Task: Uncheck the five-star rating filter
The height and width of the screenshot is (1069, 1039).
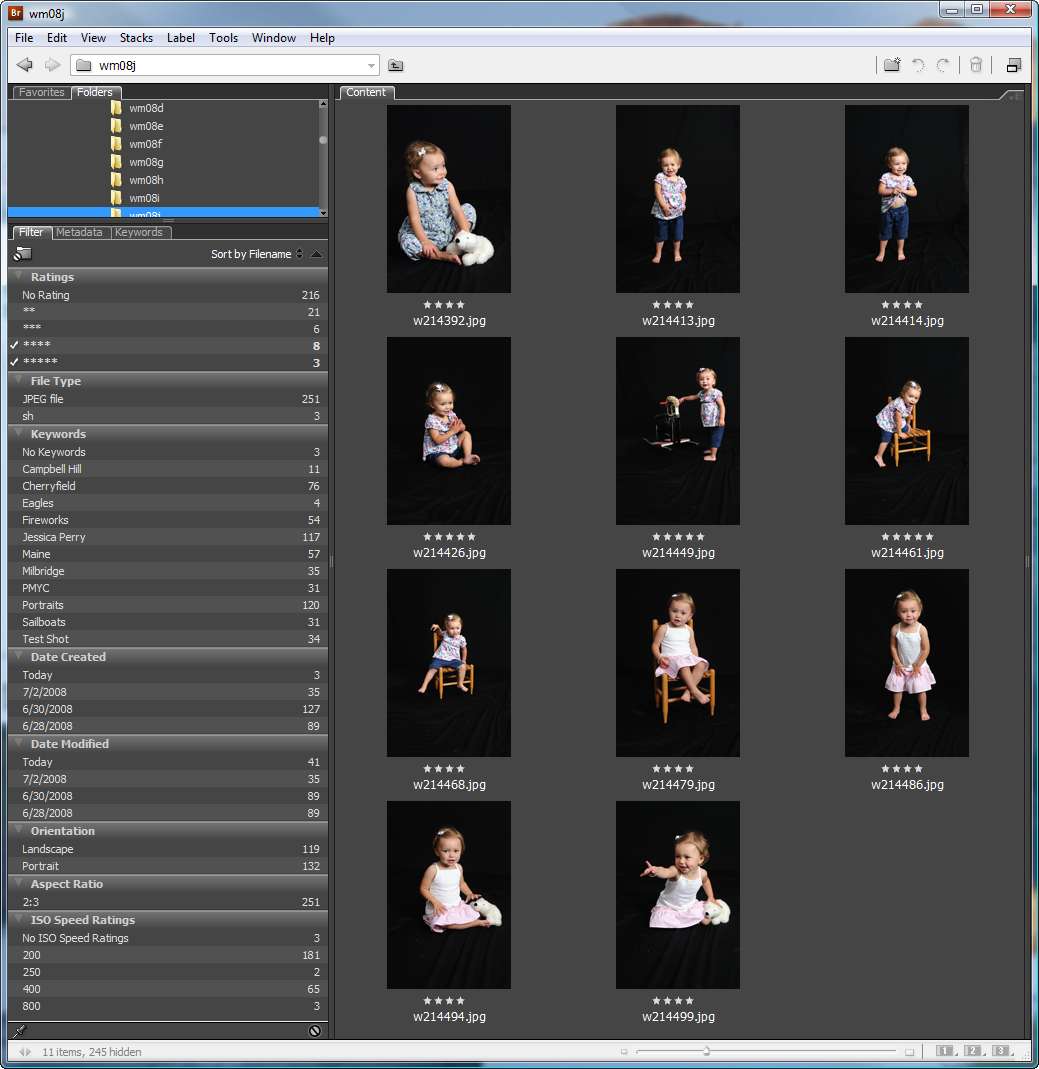Action: coord(168,363)
